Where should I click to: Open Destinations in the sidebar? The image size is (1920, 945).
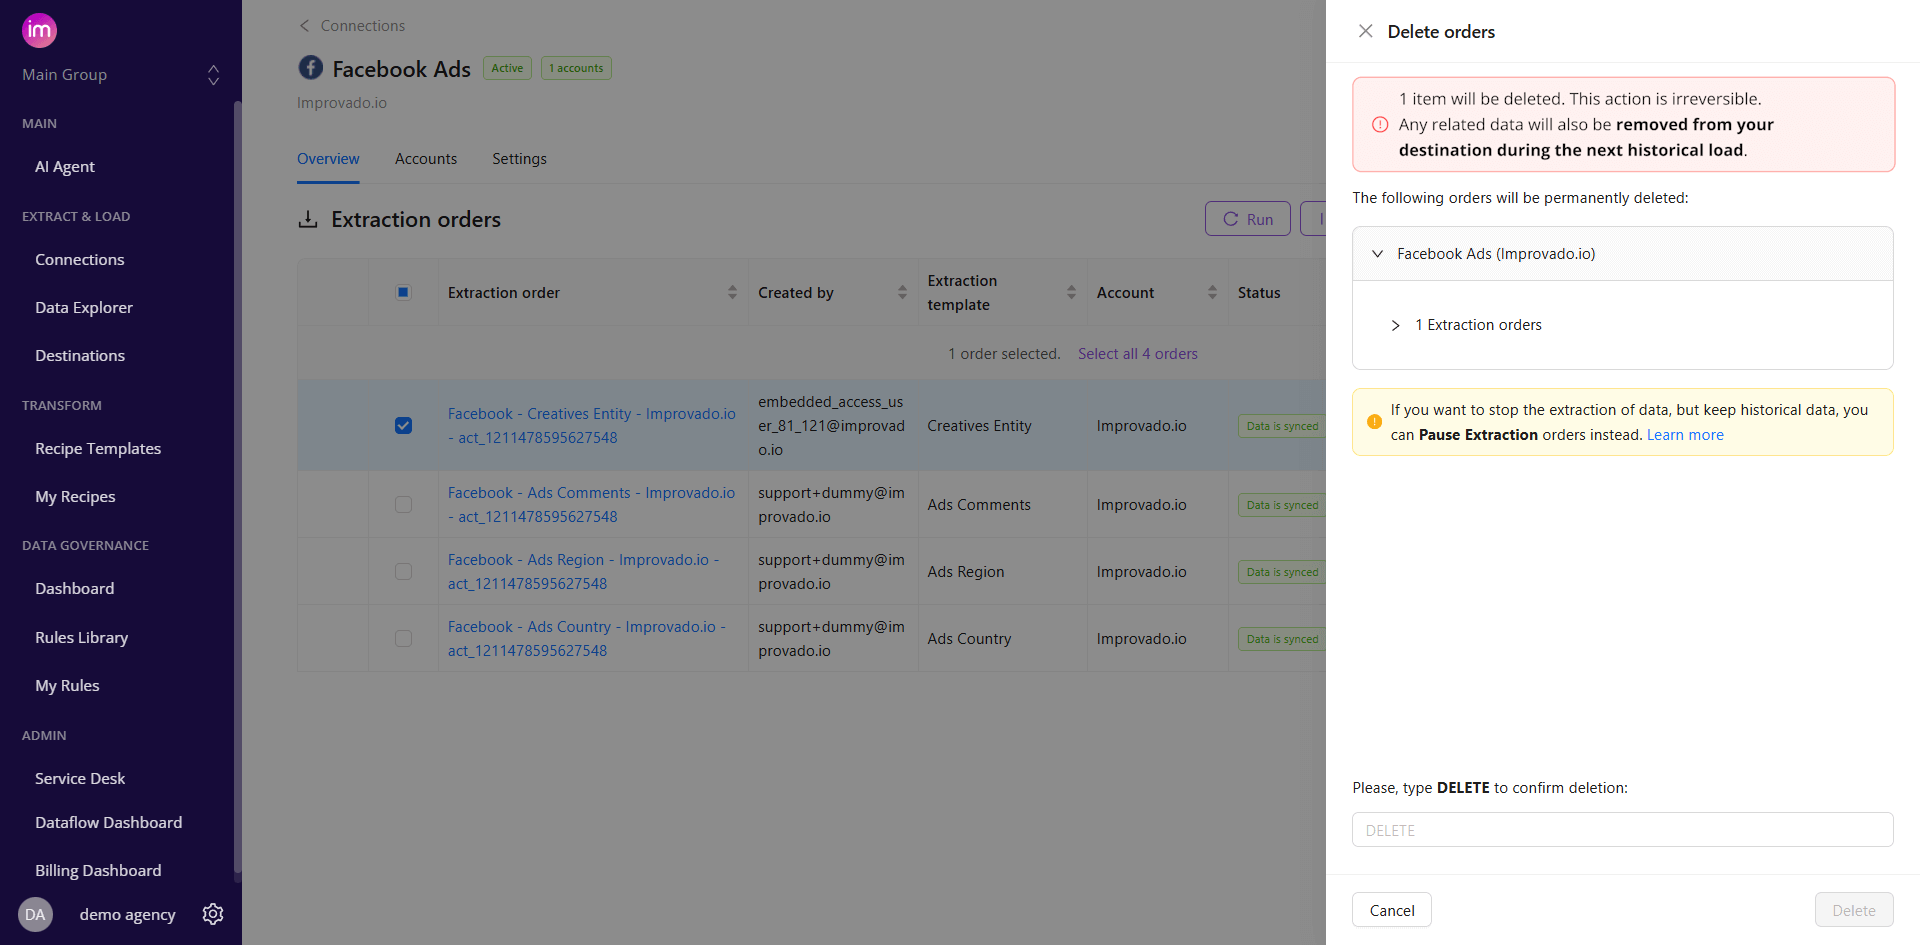[x=80, y=356]
